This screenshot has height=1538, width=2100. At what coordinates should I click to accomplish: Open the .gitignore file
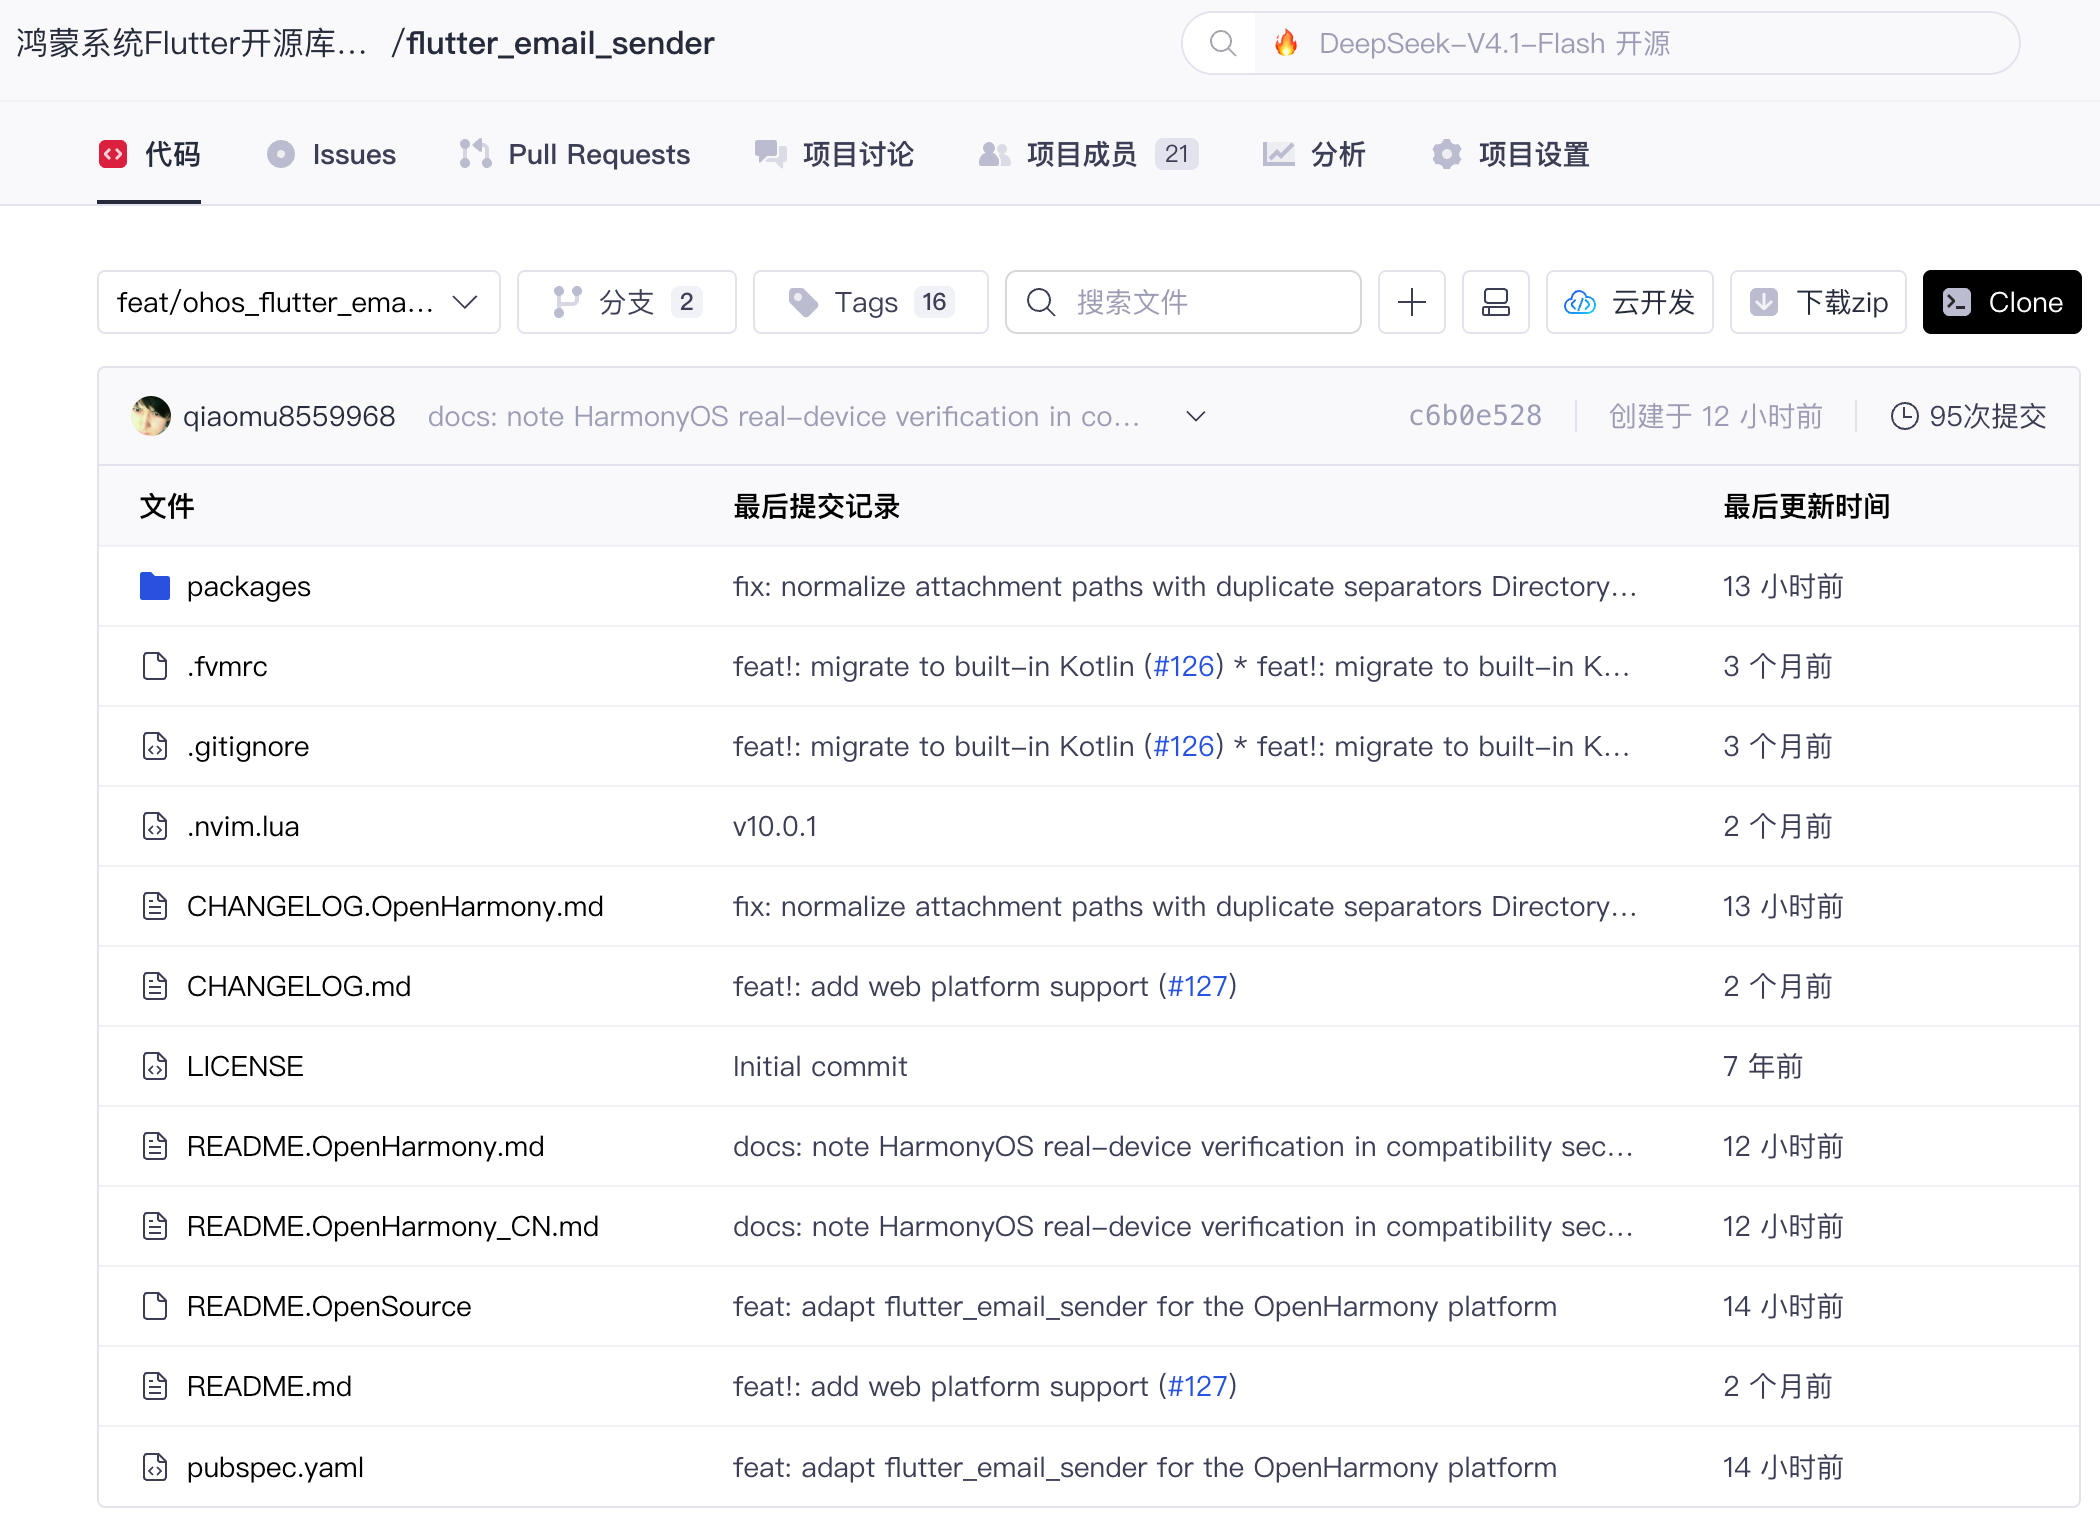coord(248,746)
